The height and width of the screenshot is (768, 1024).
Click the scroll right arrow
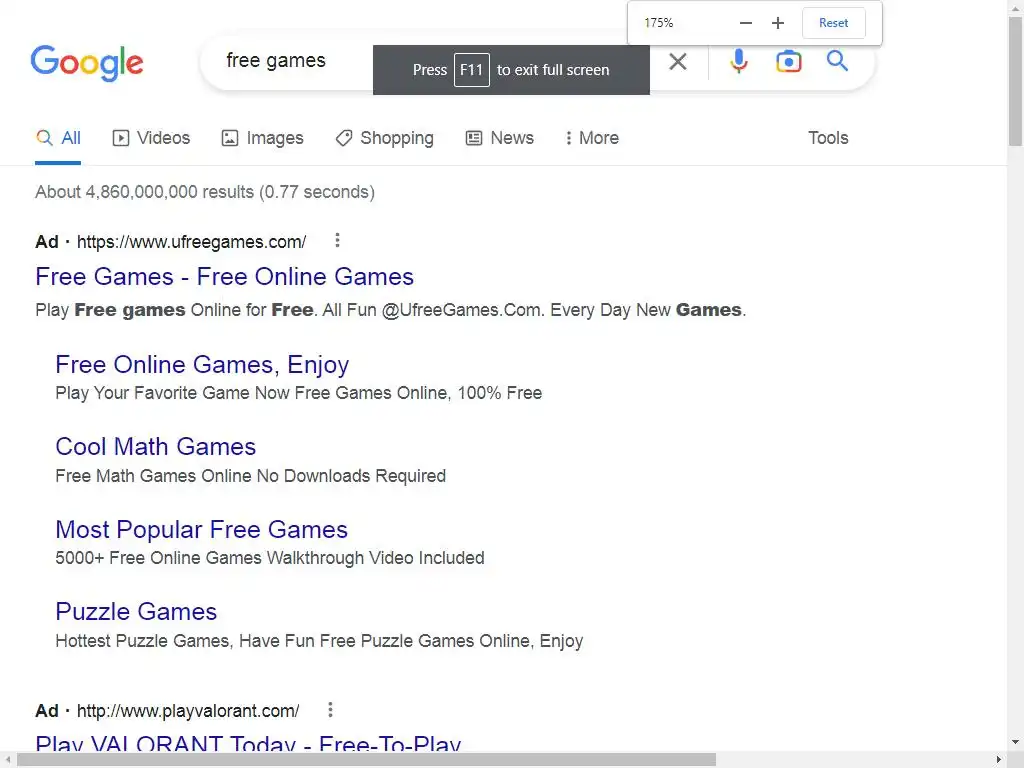pos(999,760)
